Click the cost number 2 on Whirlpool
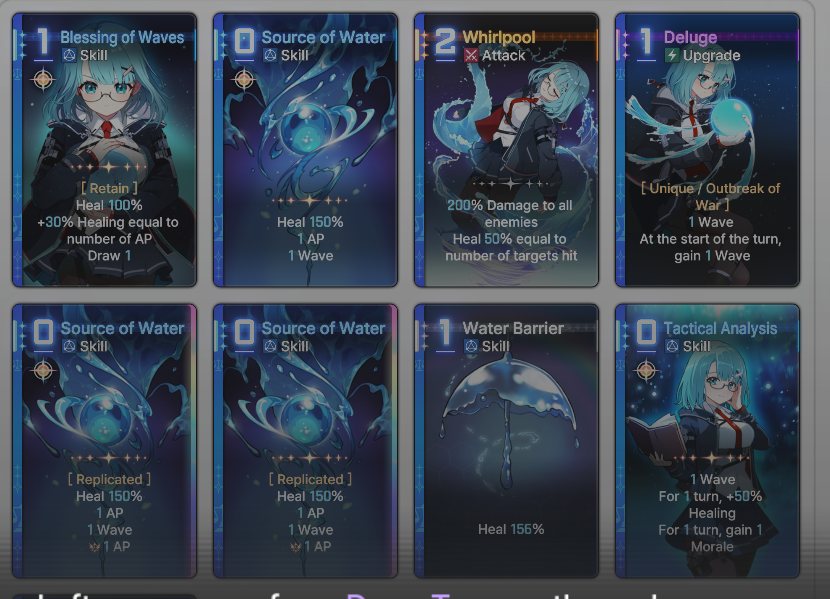Screen dimensions: 830x599 (x=445, y=41)
